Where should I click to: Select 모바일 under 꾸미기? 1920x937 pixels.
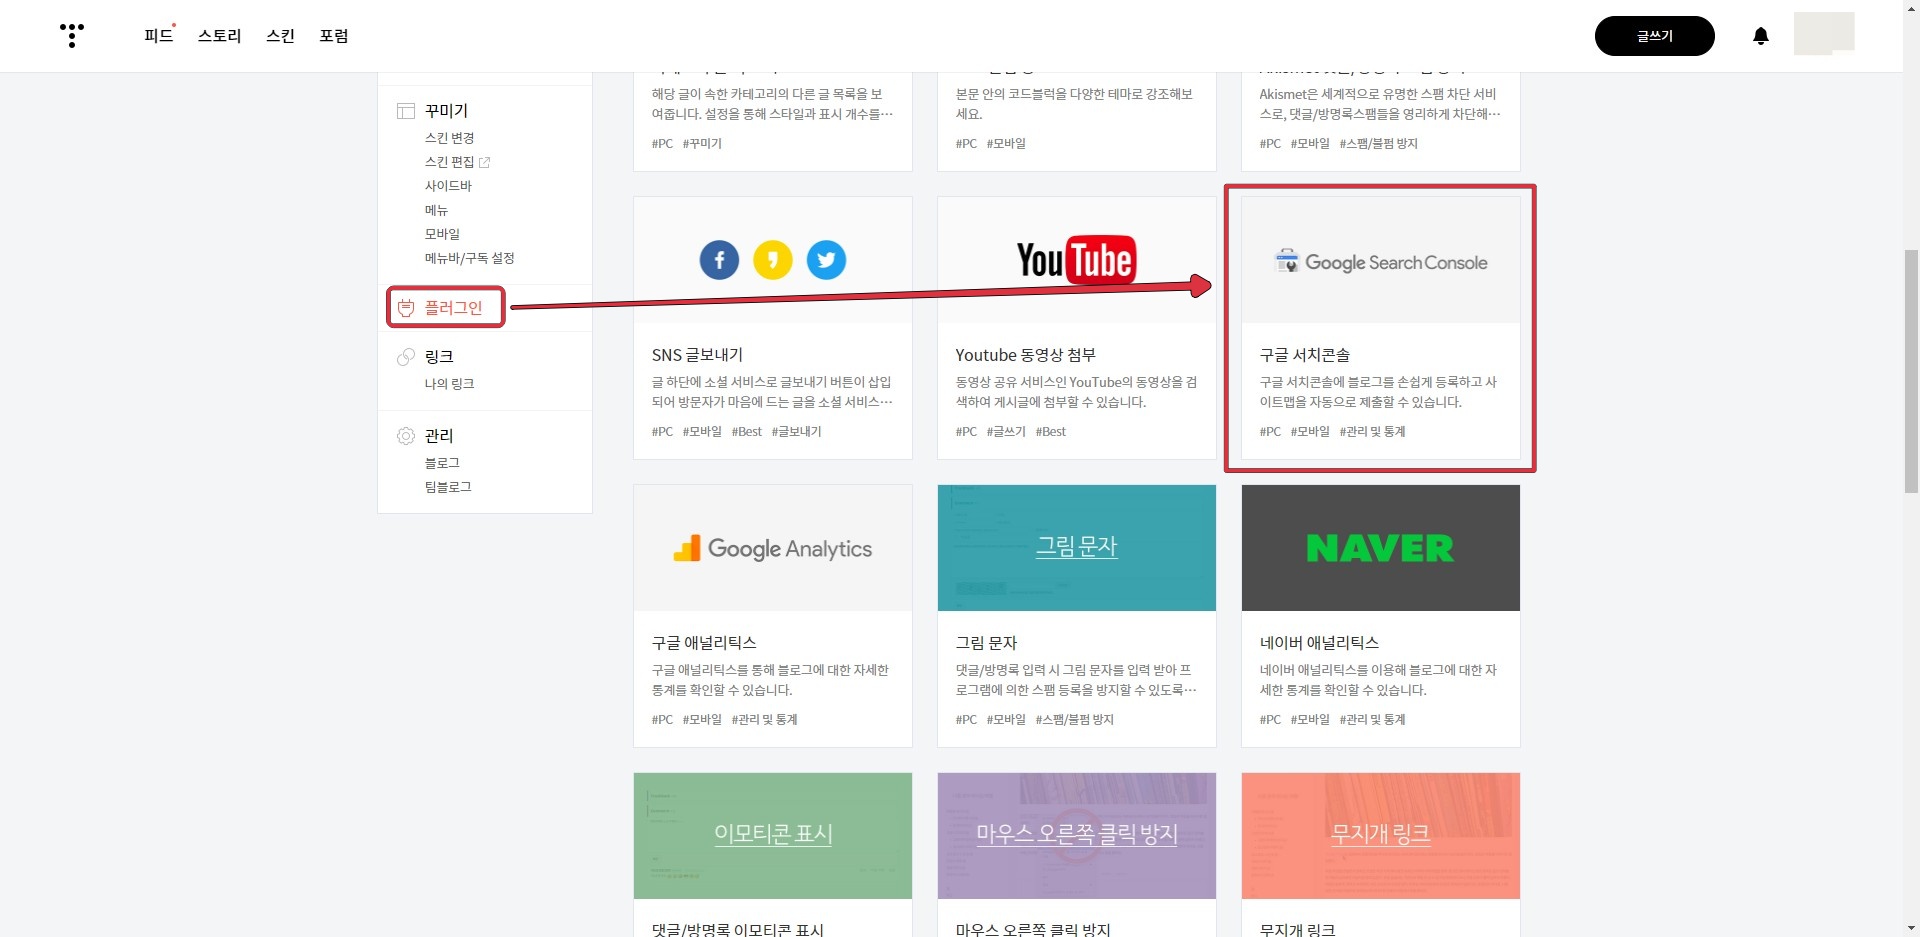pyautogui.click(x=442, y=234)
